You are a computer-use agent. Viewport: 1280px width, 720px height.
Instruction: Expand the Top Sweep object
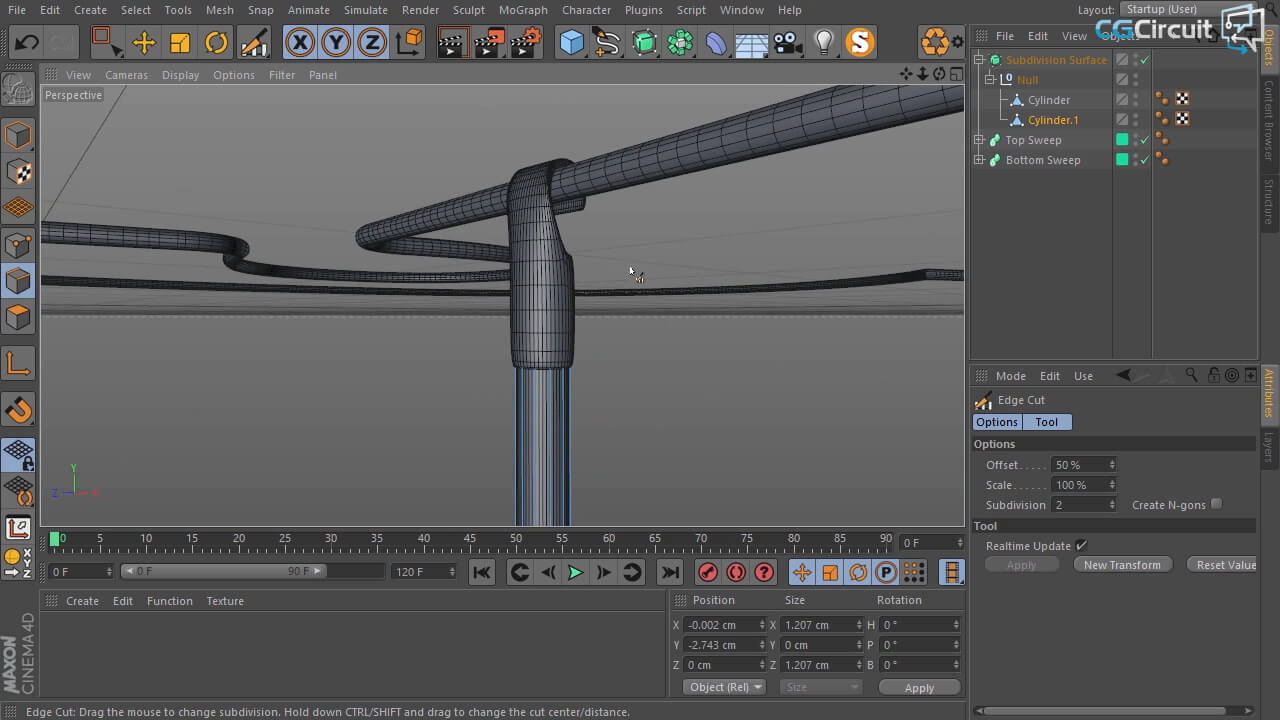[979, 140]
